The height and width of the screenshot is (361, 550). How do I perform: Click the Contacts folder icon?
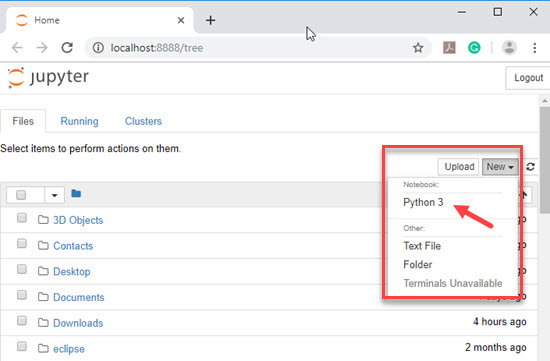click(x=43, y=246)
